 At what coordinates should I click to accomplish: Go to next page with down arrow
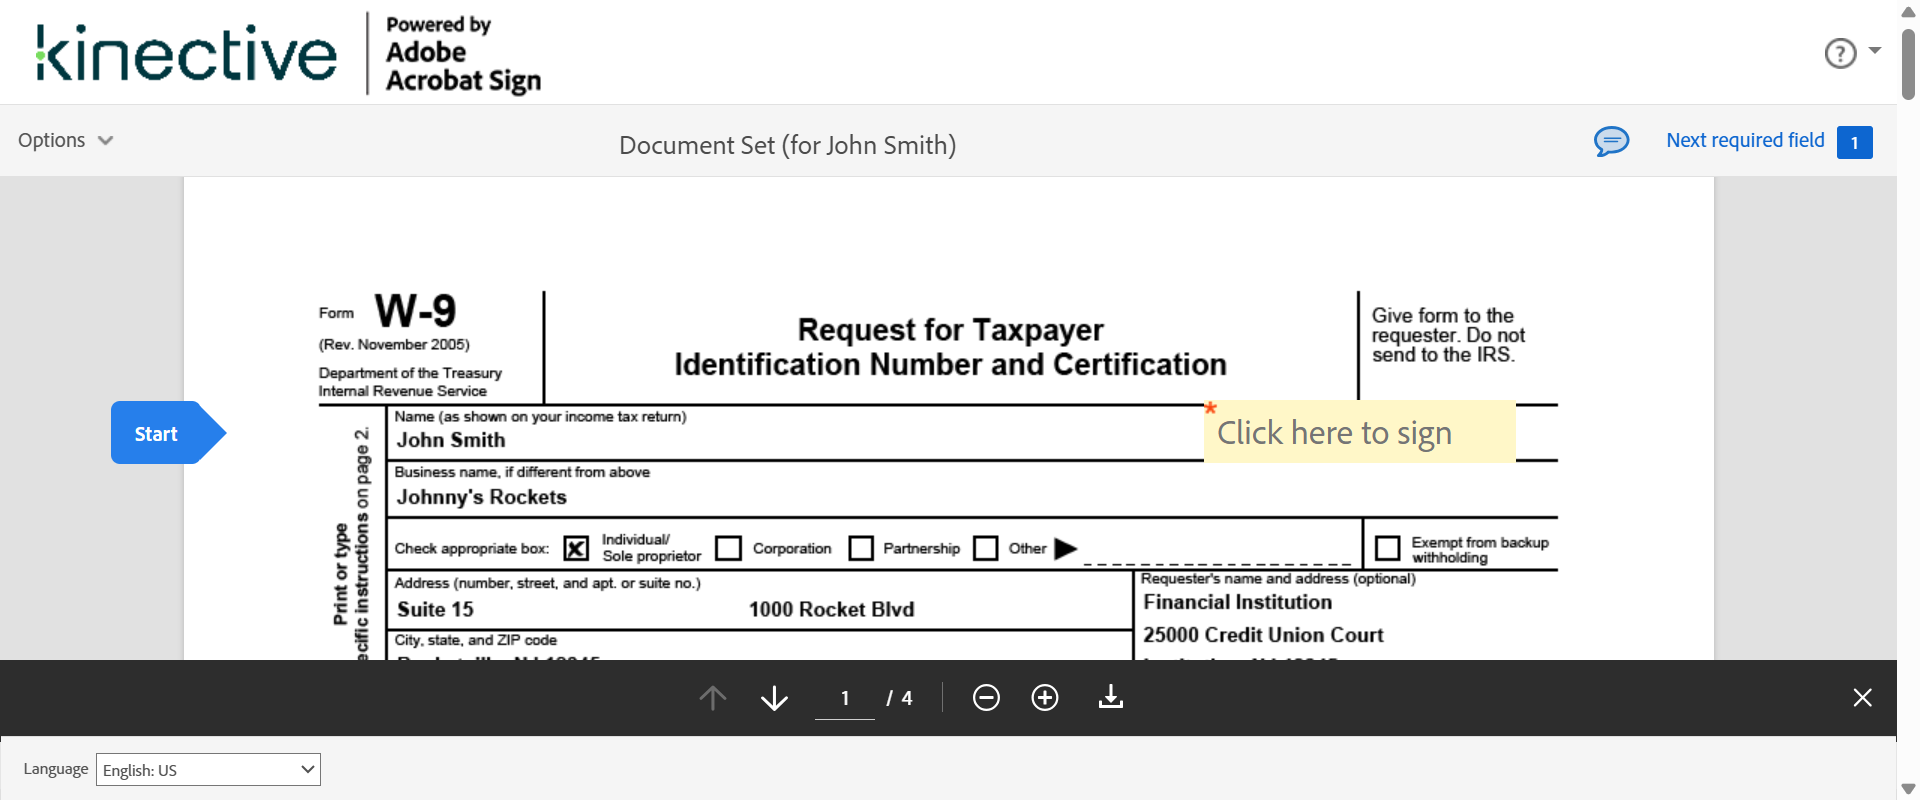click(x=774, y=697)
